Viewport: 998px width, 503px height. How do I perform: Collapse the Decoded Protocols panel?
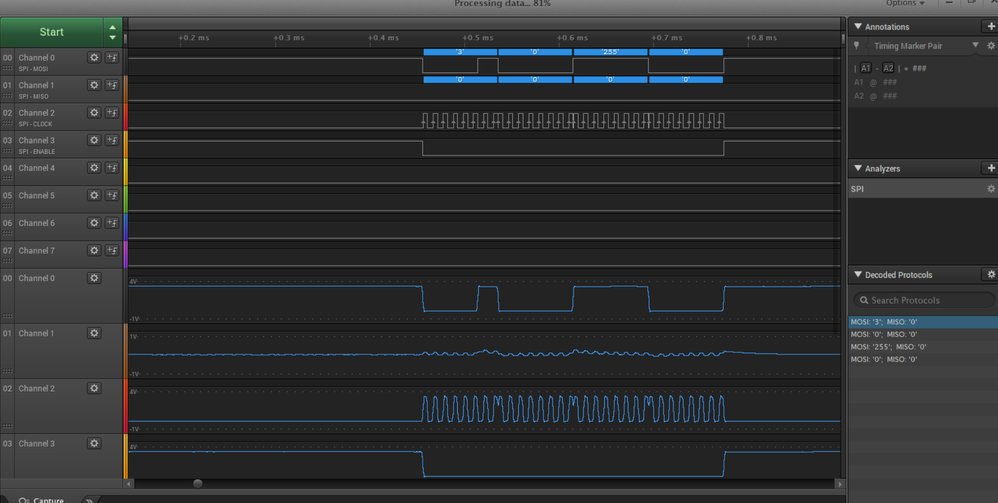pyautogui.click(x=857, y=274)
